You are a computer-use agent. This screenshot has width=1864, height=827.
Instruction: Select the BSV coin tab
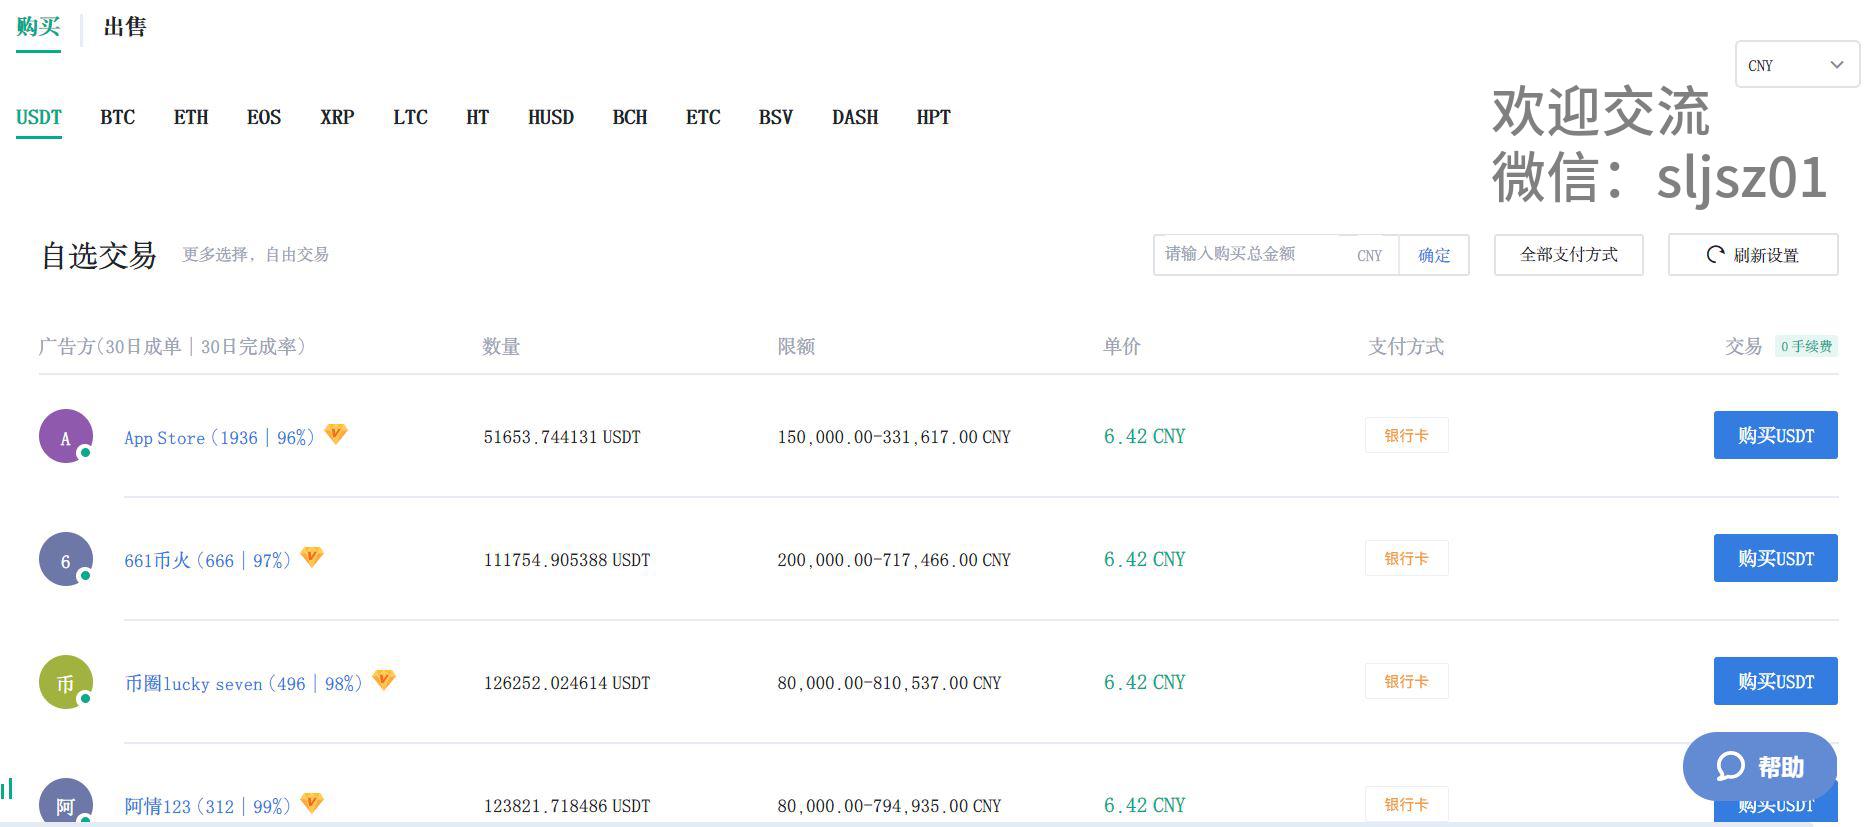pos(776,117)
